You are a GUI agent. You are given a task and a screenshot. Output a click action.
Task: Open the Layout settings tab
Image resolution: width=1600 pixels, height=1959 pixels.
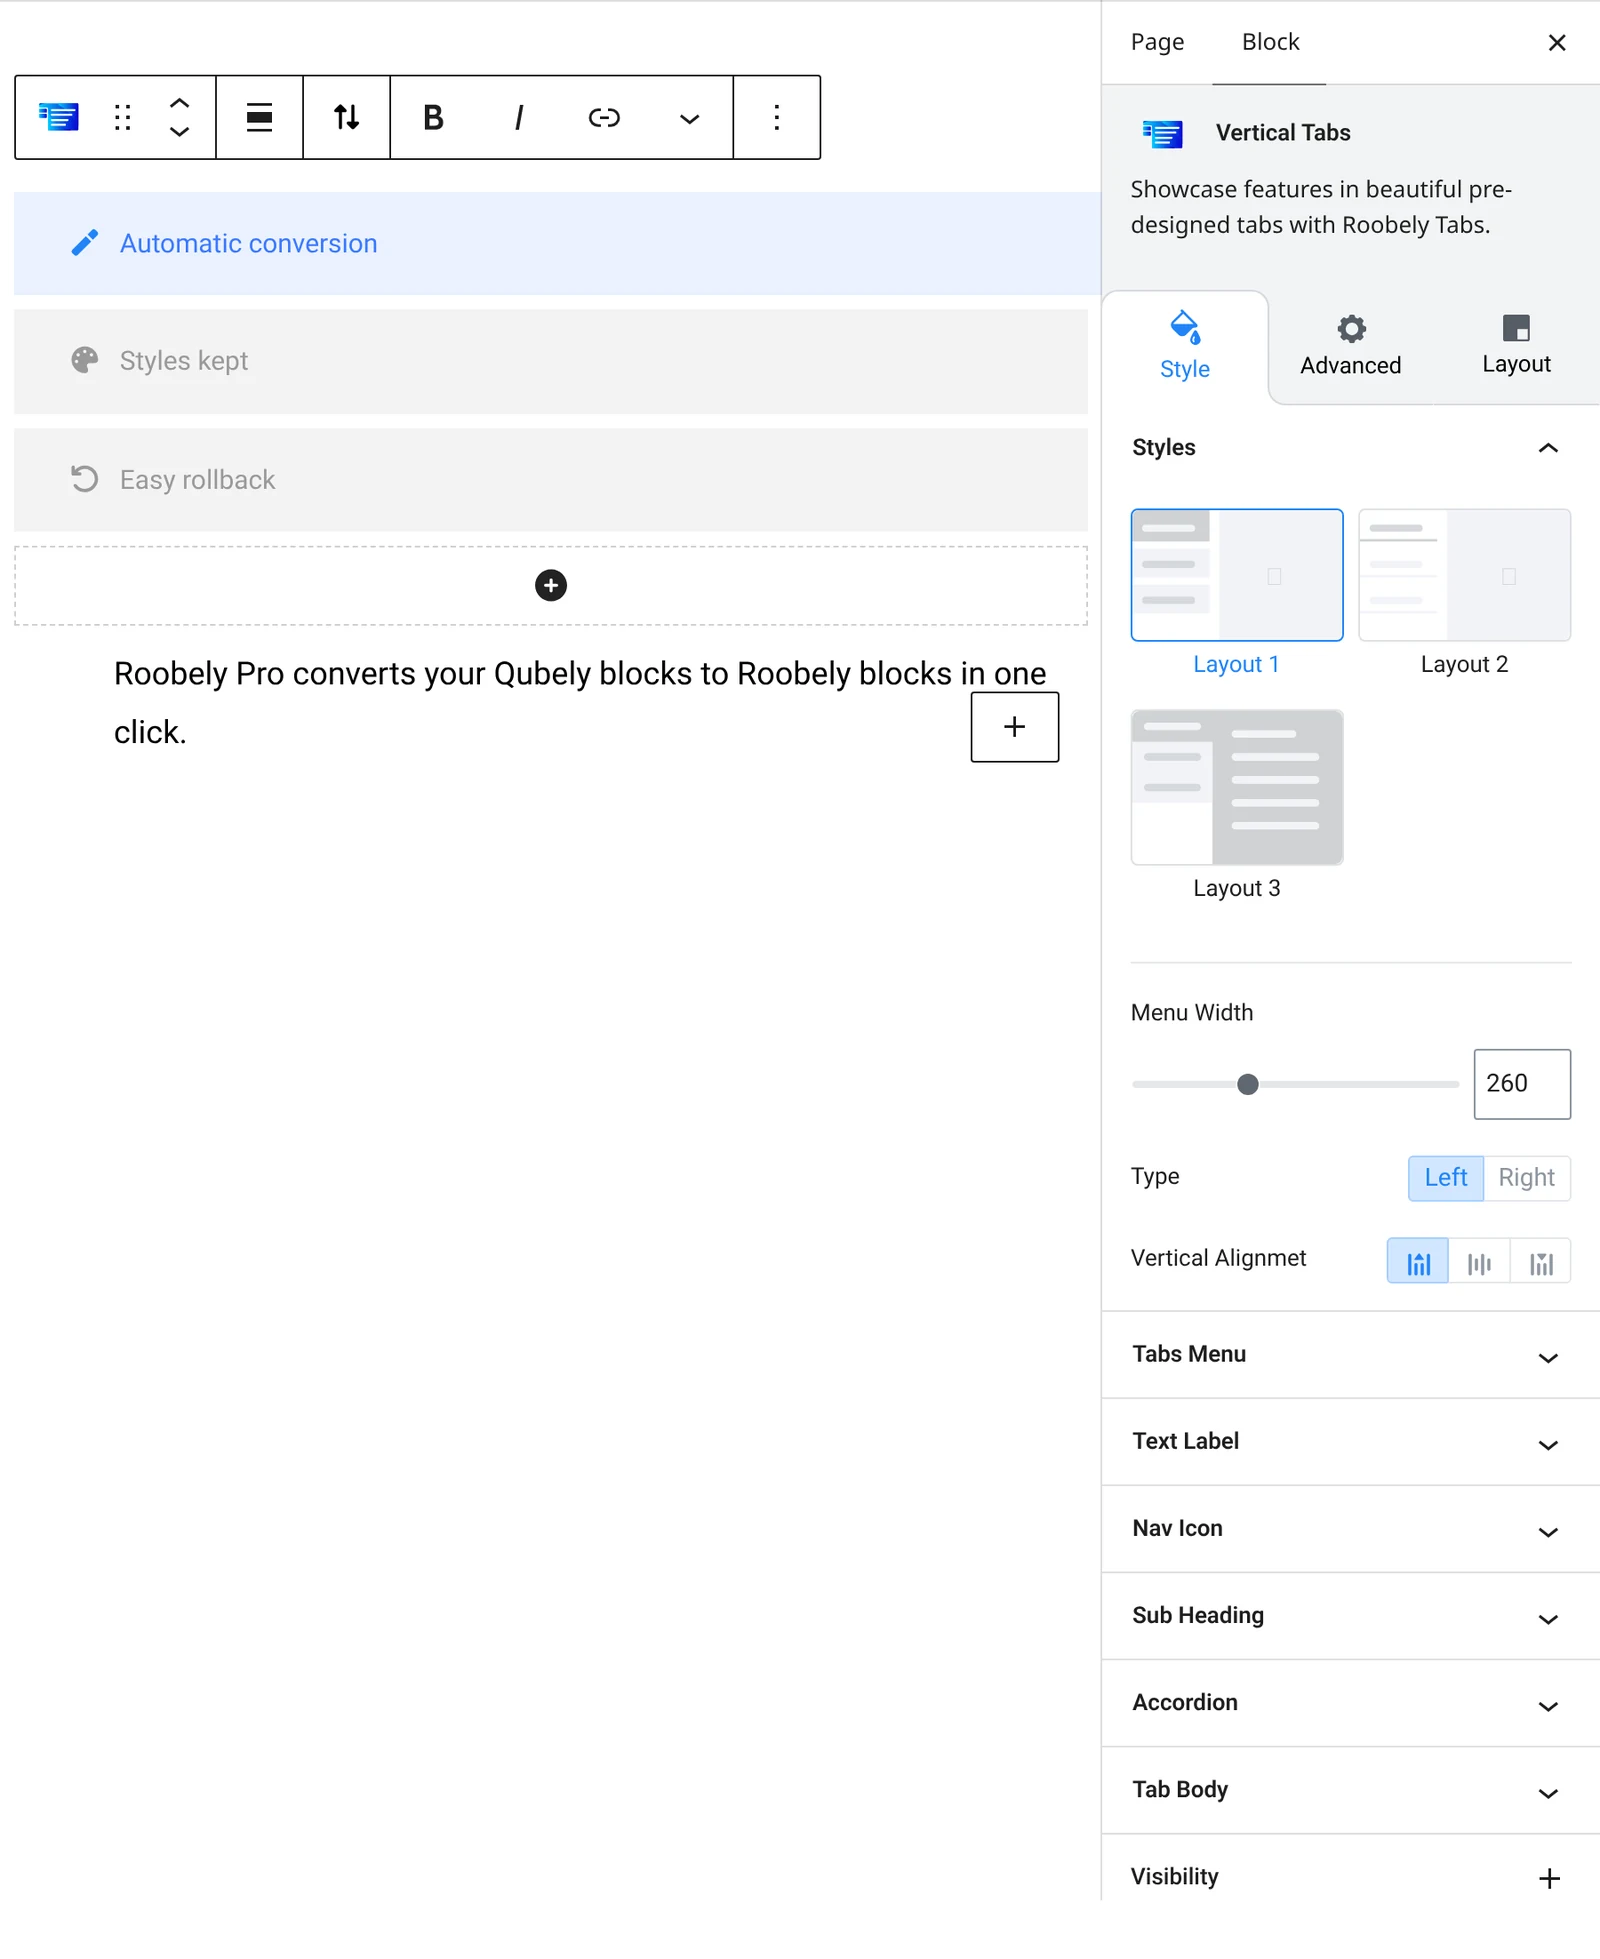1516,345
